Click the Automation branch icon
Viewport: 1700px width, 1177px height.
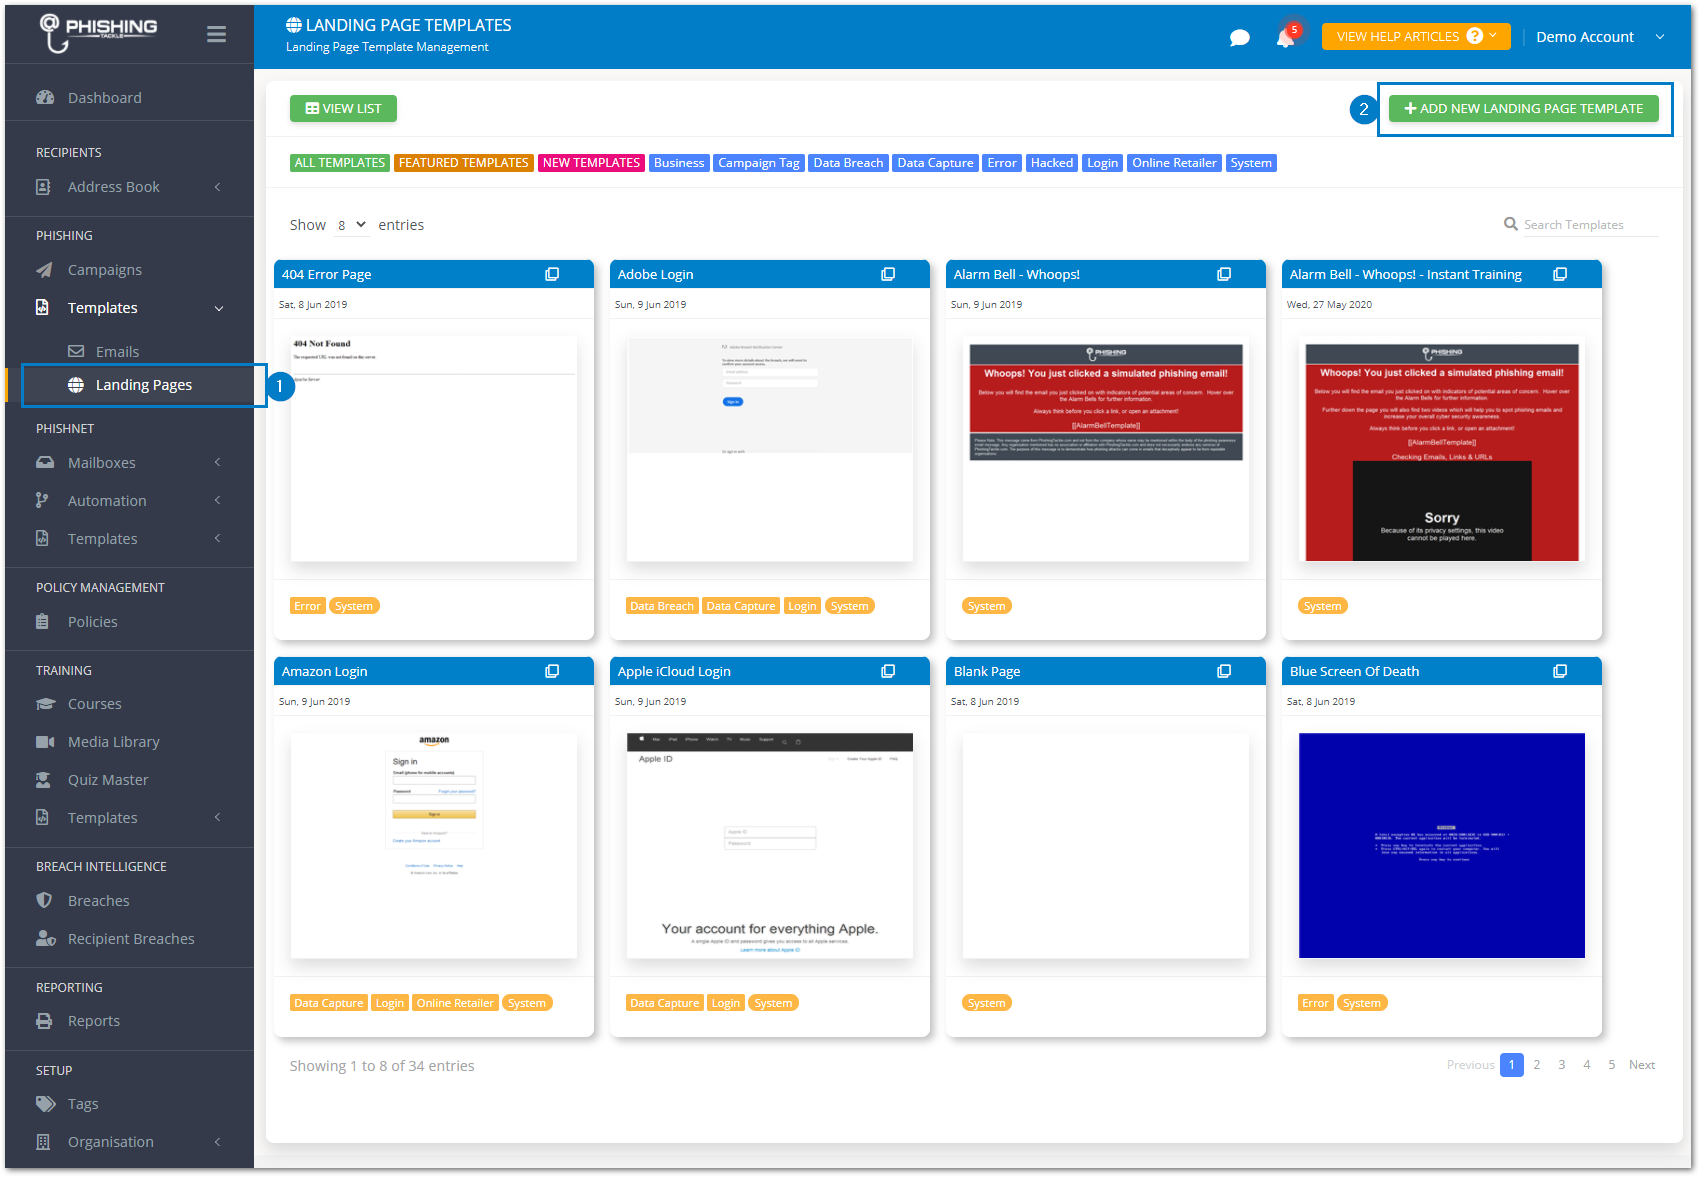click(42, 500)
